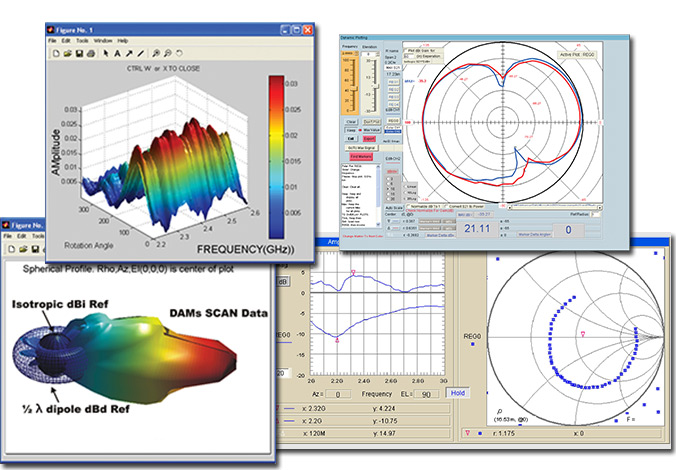Click the Auto Scale button
The width and height of the screenshot is (676, 470).
point(394,207)
